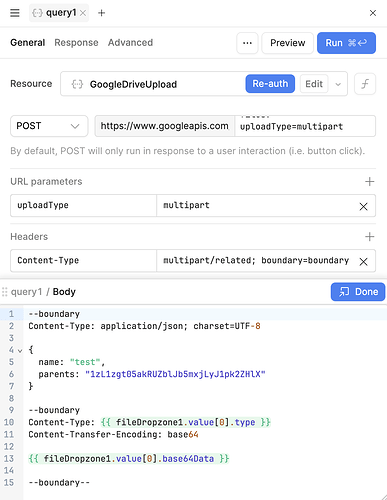Click the application/json Content-Type line

coord(144,326)
